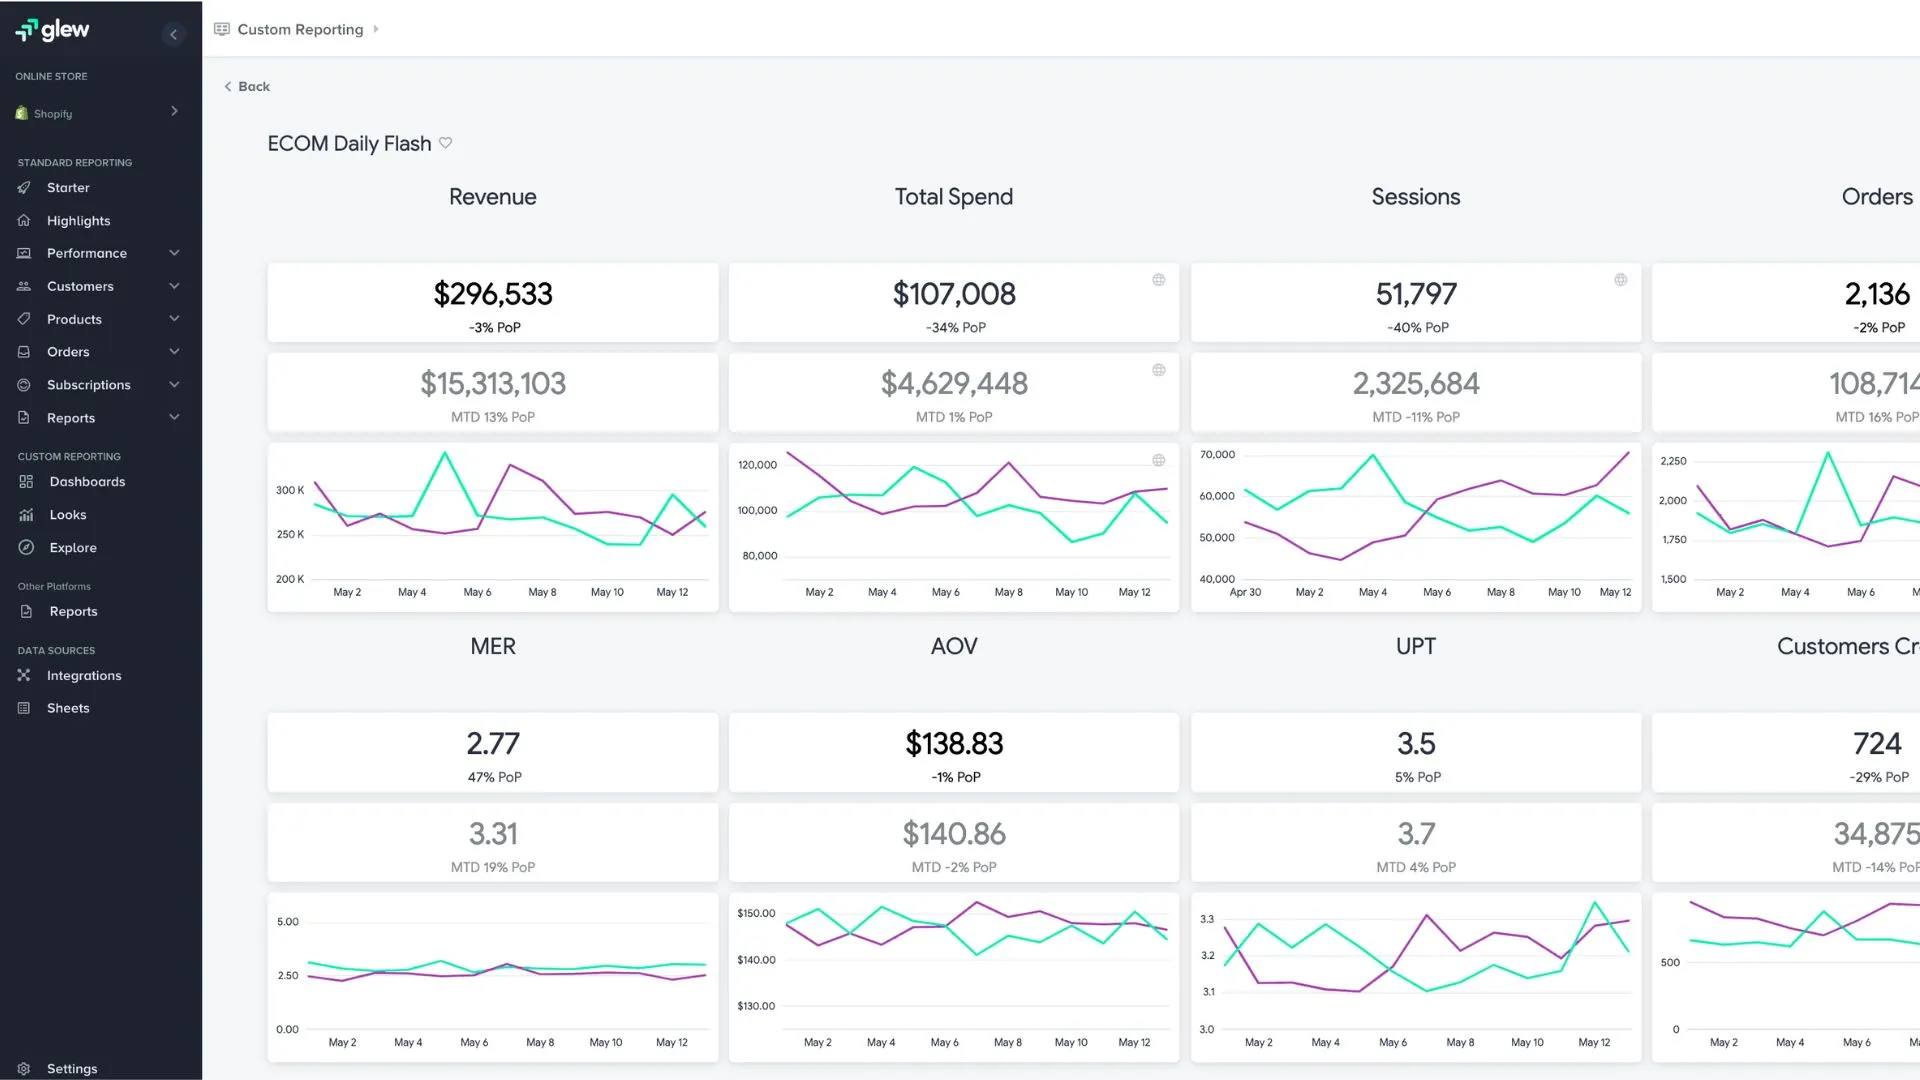The image size is (1920, 1080).
Task: Click the Sessions line chart
Action: 1416,527
